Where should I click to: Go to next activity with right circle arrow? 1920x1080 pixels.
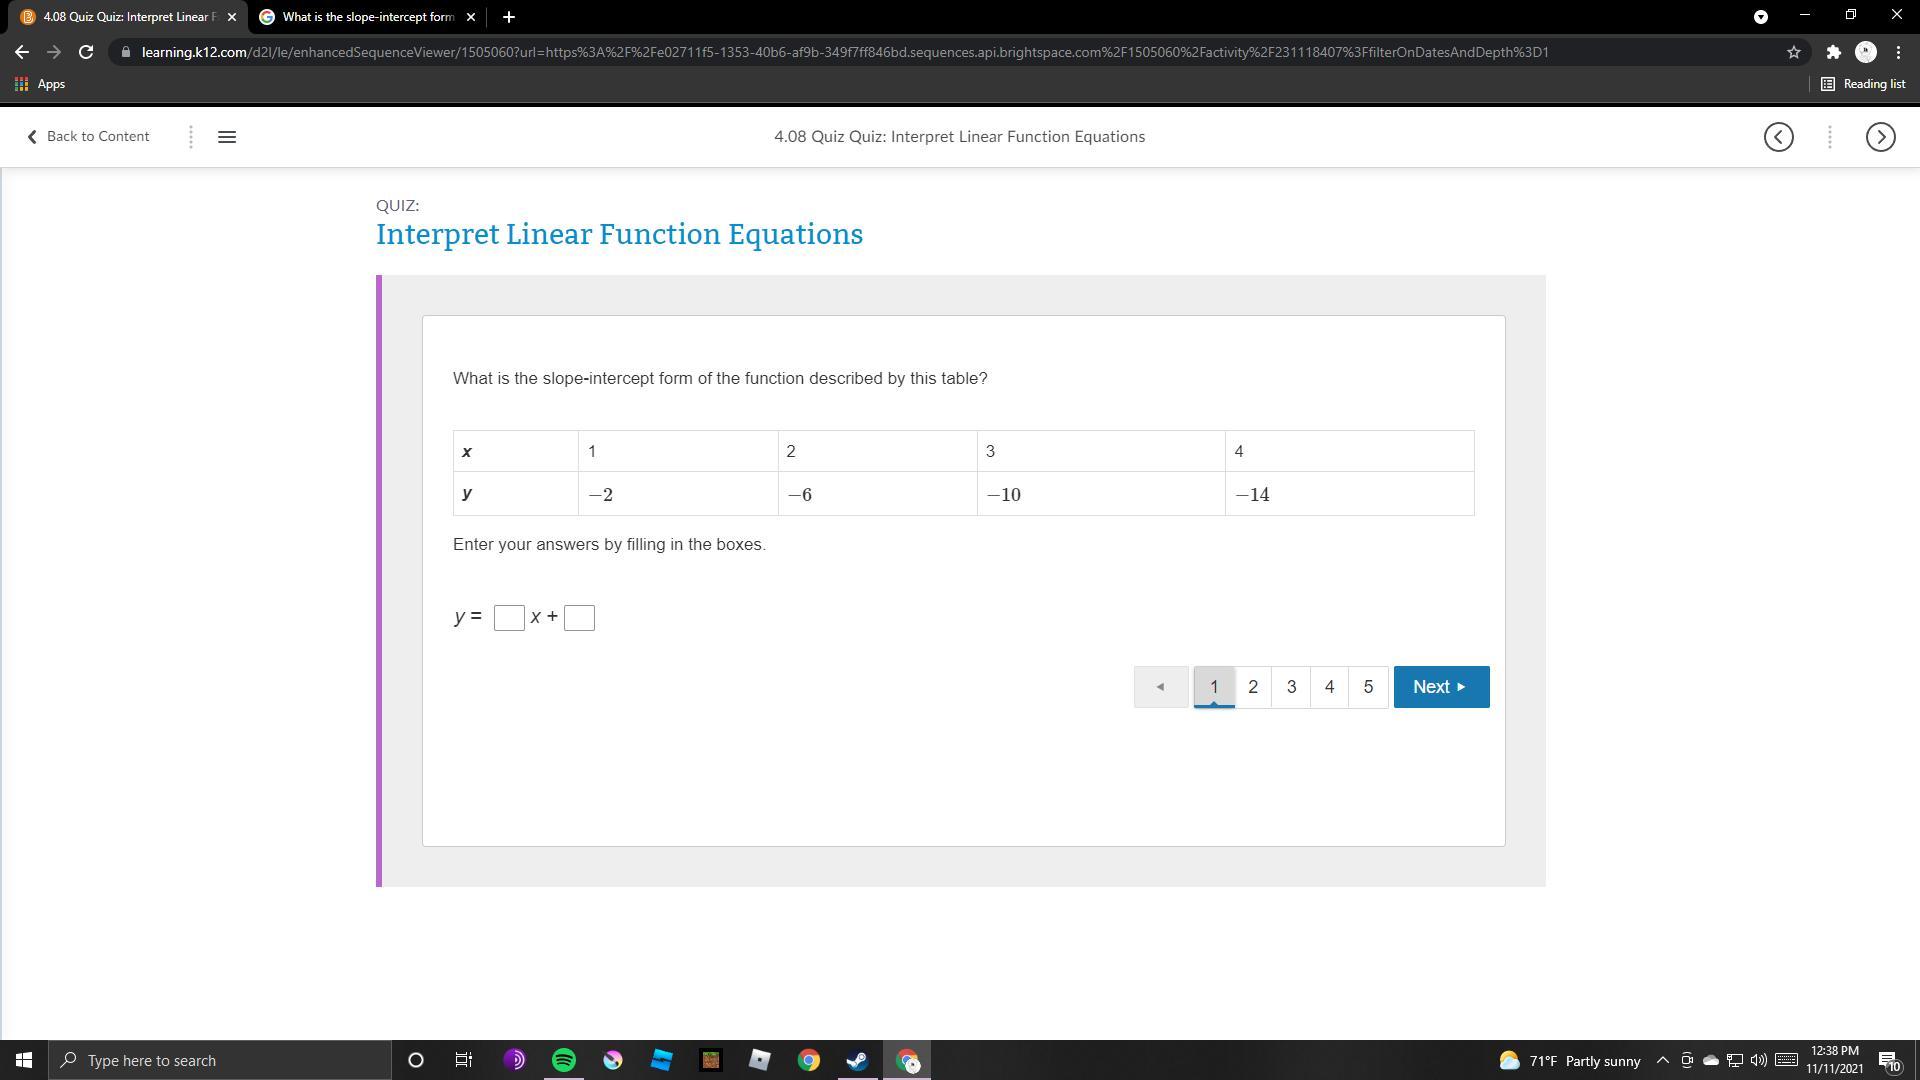tap(1880, 137)
